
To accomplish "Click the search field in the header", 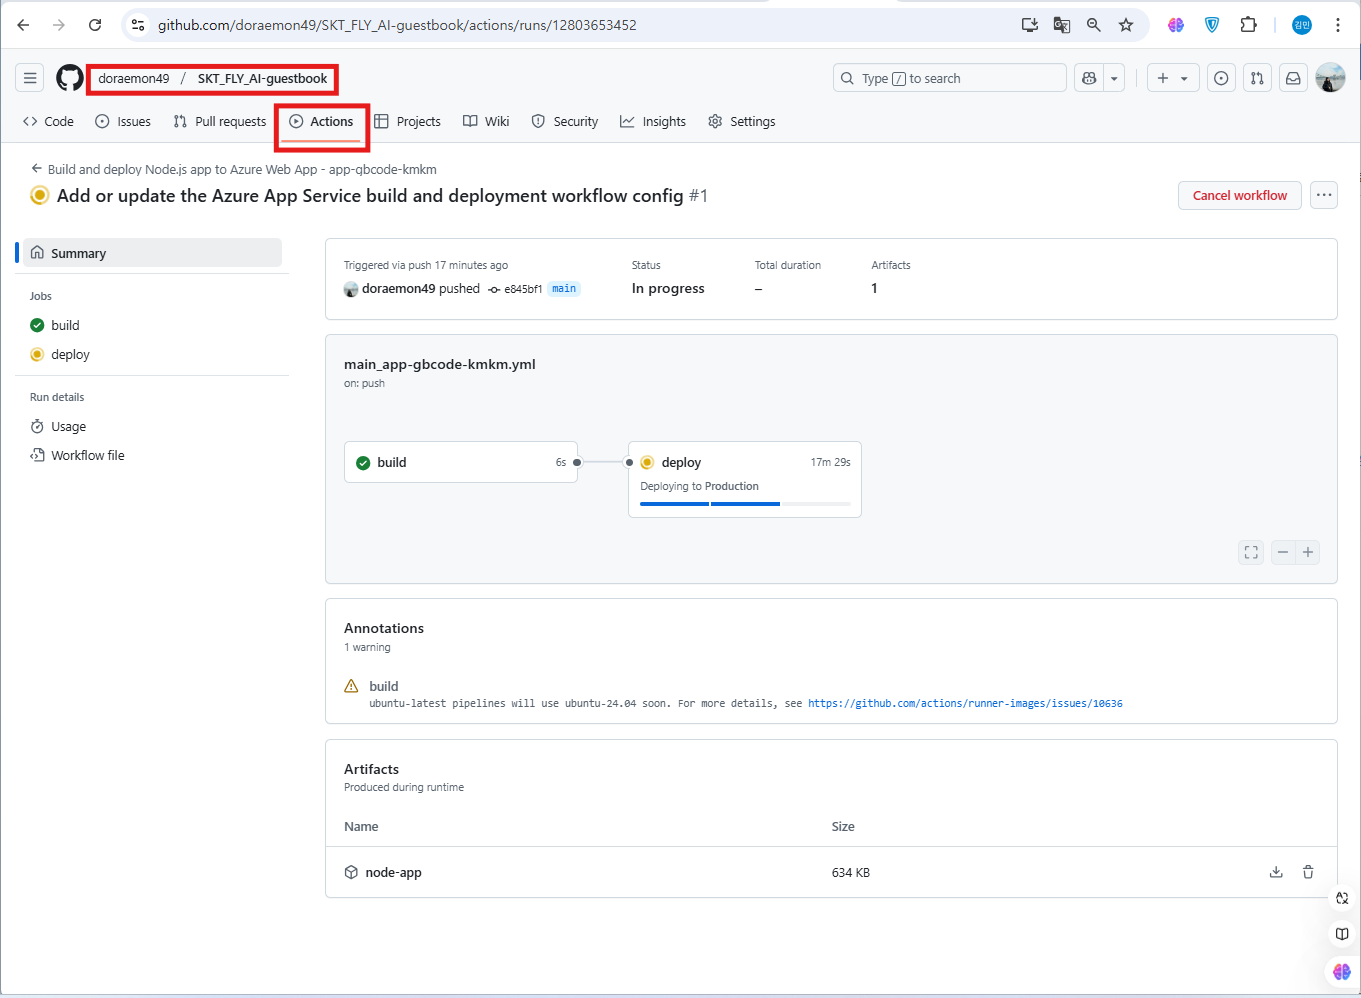I will tap(948, 77).
